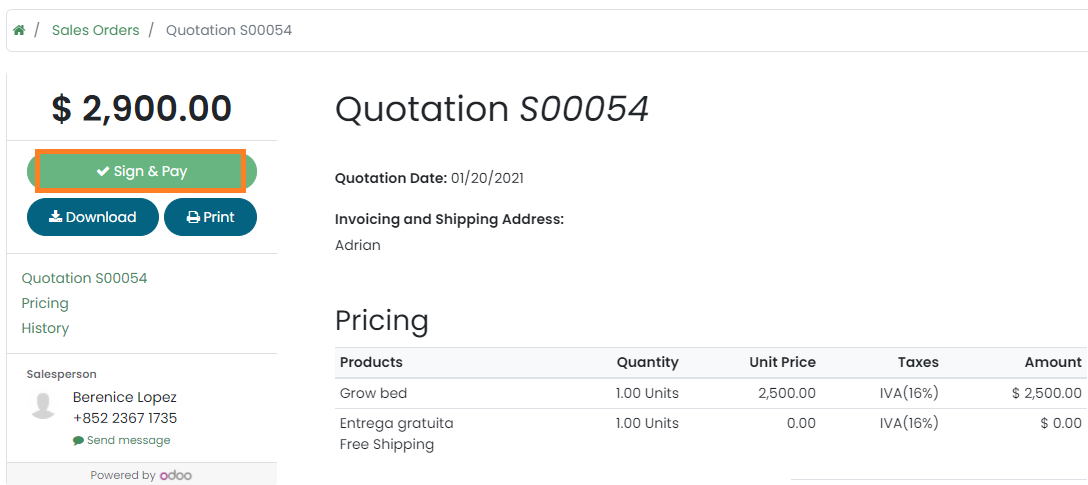
Task: Click Quotation S00054 breadcrumb text
Action: [x=228, y=30]
